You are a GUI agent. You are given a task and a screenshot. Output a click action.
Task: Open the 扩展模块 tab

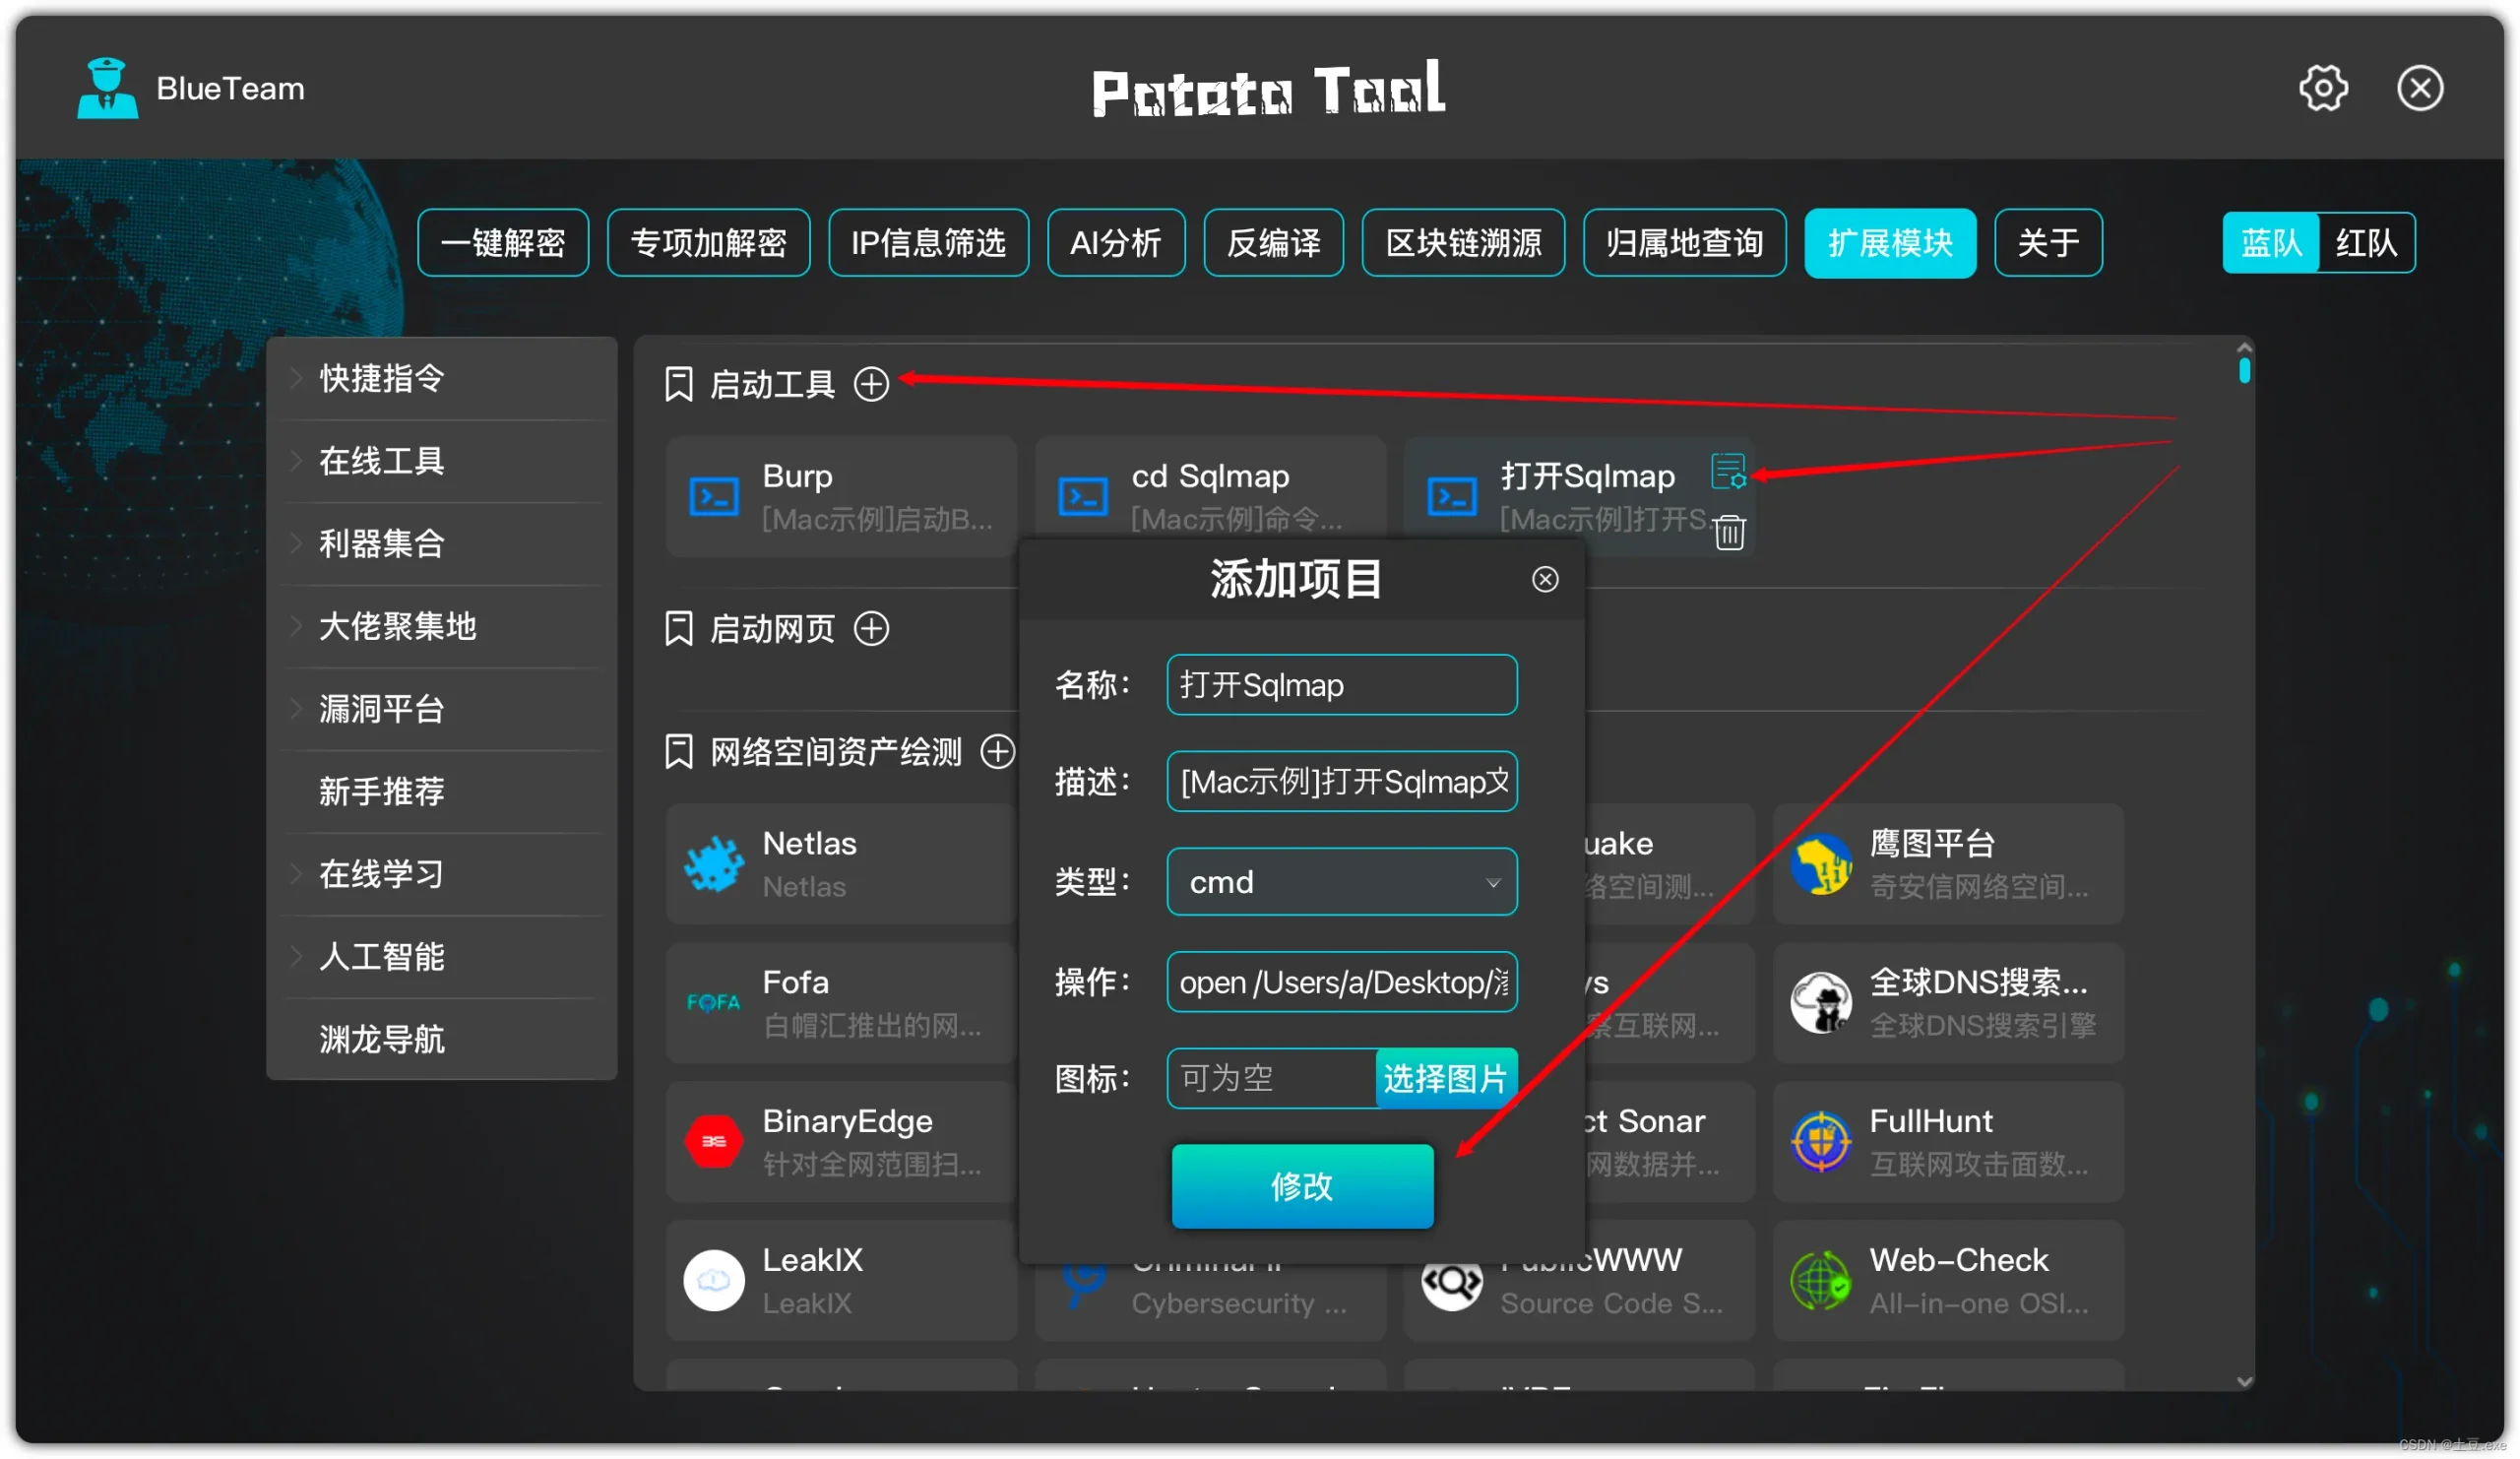tap(1890, 243)
